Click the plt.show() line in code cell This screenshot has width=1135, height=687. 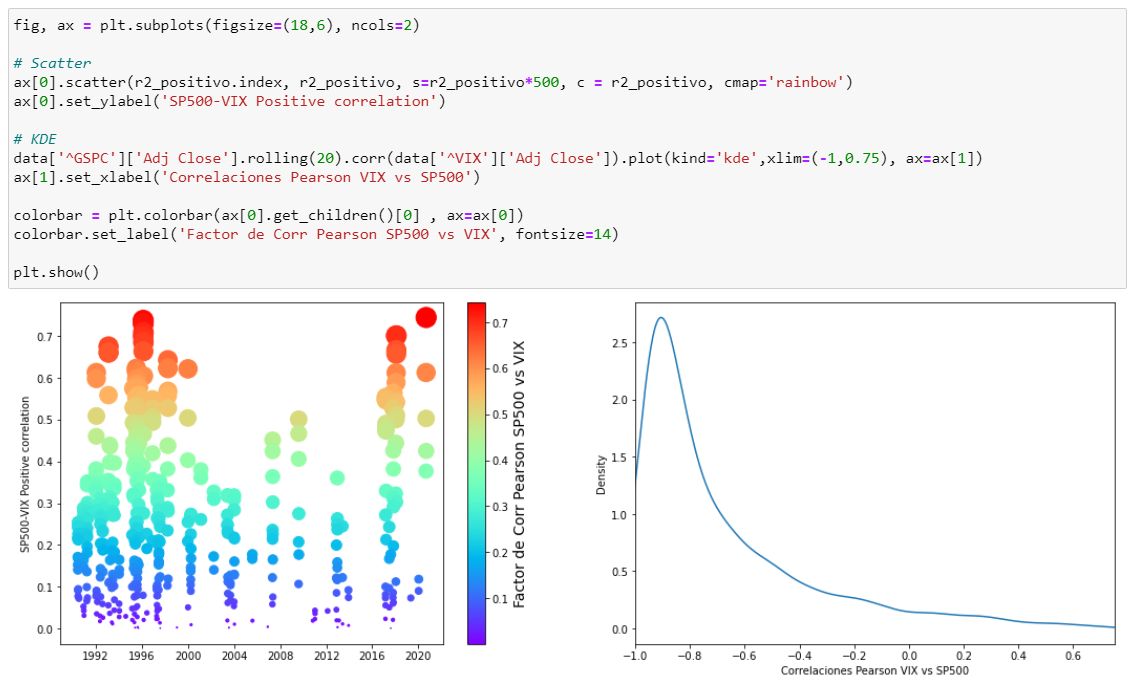(x=57, y=272)
